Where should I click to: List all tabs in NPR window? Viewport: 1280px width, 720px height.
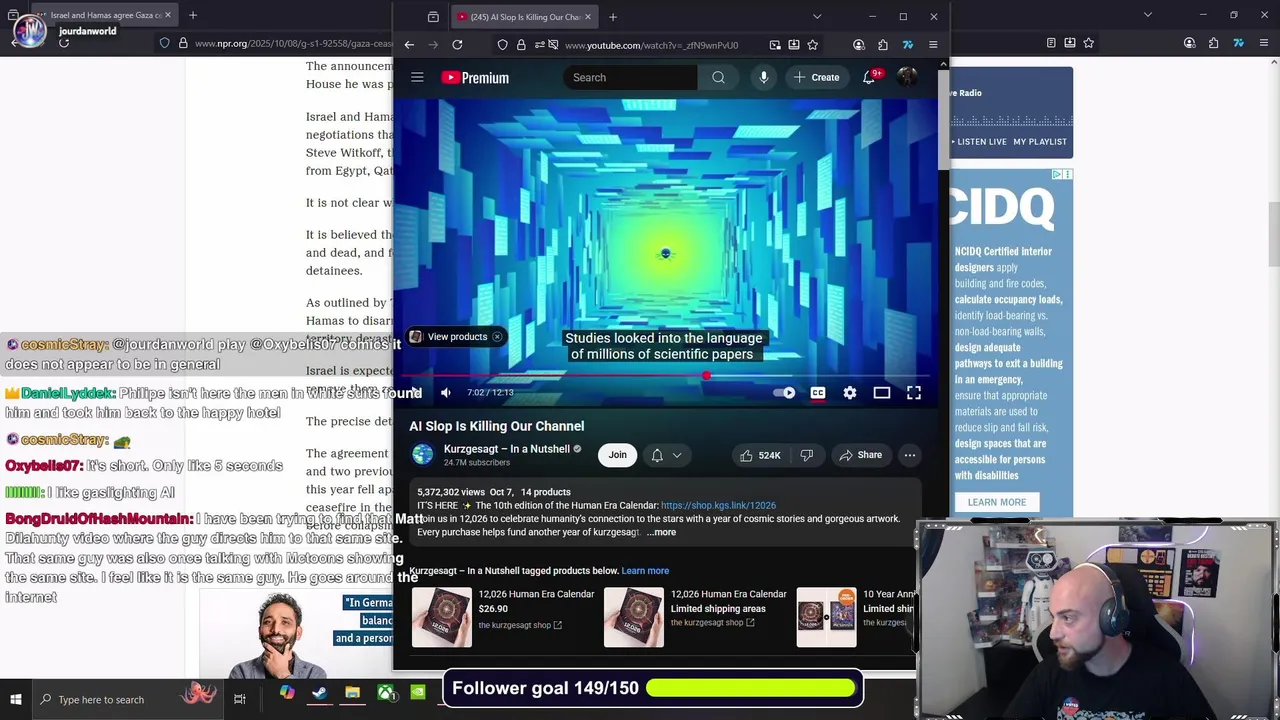click(x=1148, y=15)
